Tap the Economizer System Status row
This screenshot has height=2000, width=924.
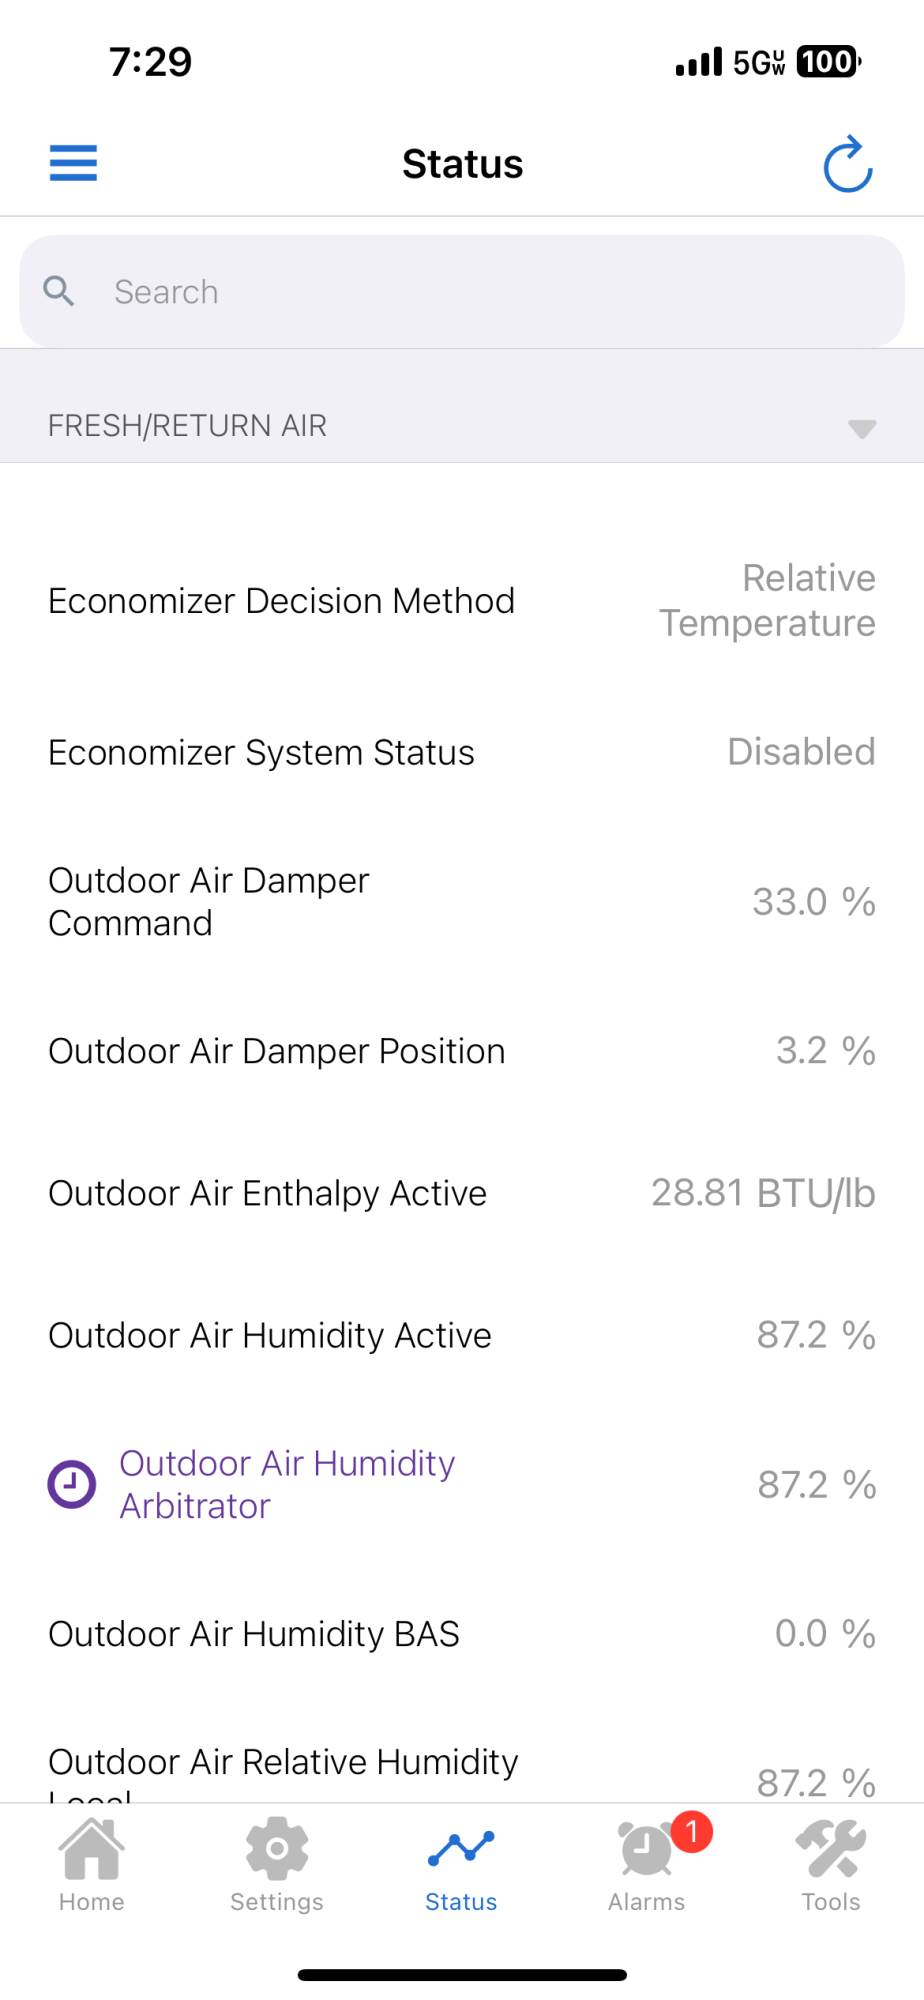pyautogui.click(x=462, y=752)
